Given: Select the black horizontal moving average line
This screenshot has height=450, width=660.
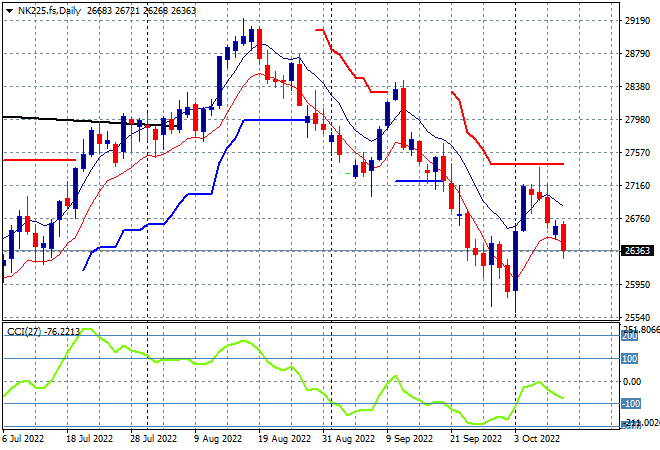Looking at the screenshot, I should click(x=86, y=120).
